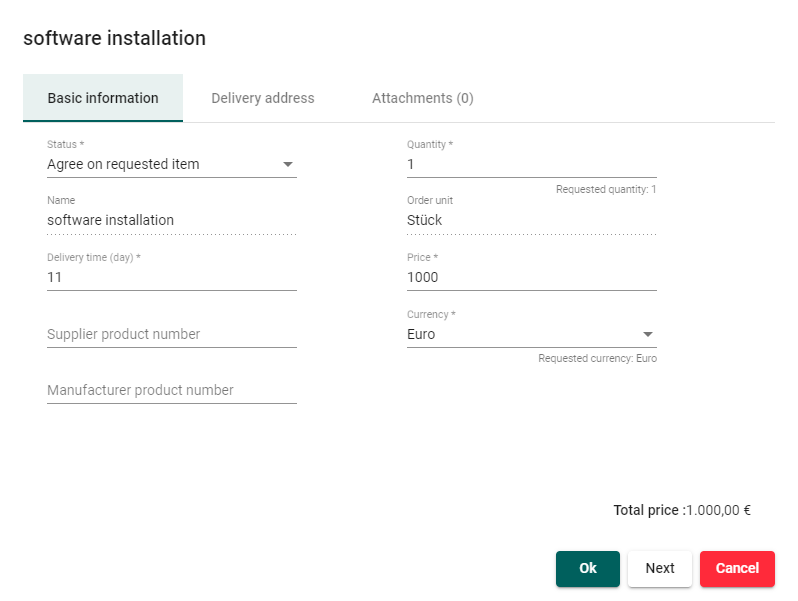This screenshot has width=798, height=601.
Task: Expand the Status dropdown arrow
Action: [x=288, y=165]
